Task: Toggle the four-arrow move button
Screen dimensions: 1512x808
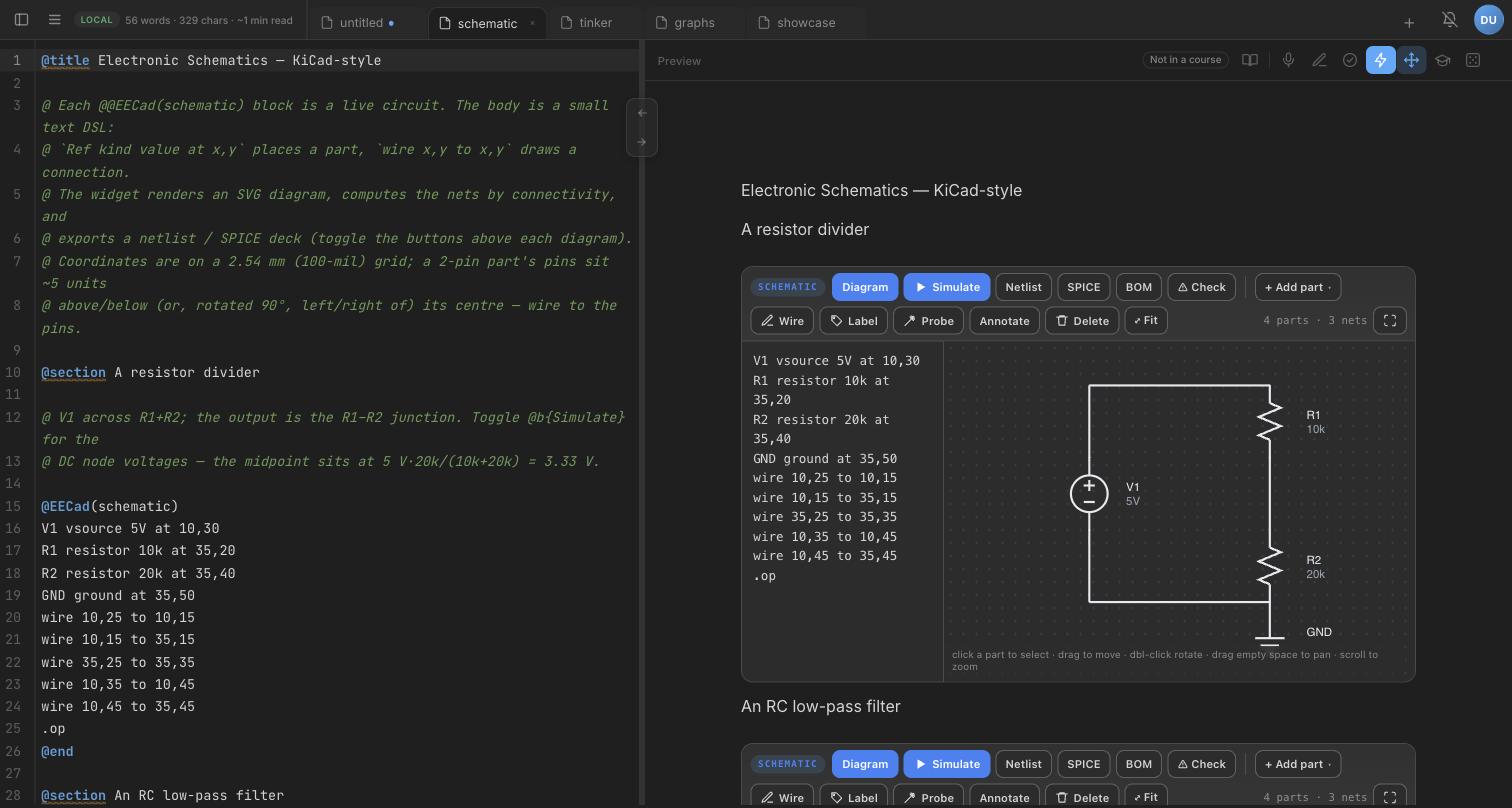Action: [1412, 60]
